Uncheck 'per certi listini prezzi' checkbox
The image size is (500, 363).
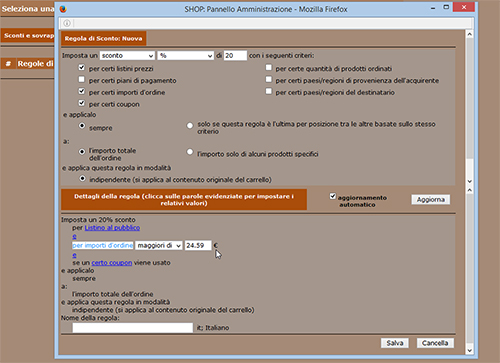(x=82, y=68)
